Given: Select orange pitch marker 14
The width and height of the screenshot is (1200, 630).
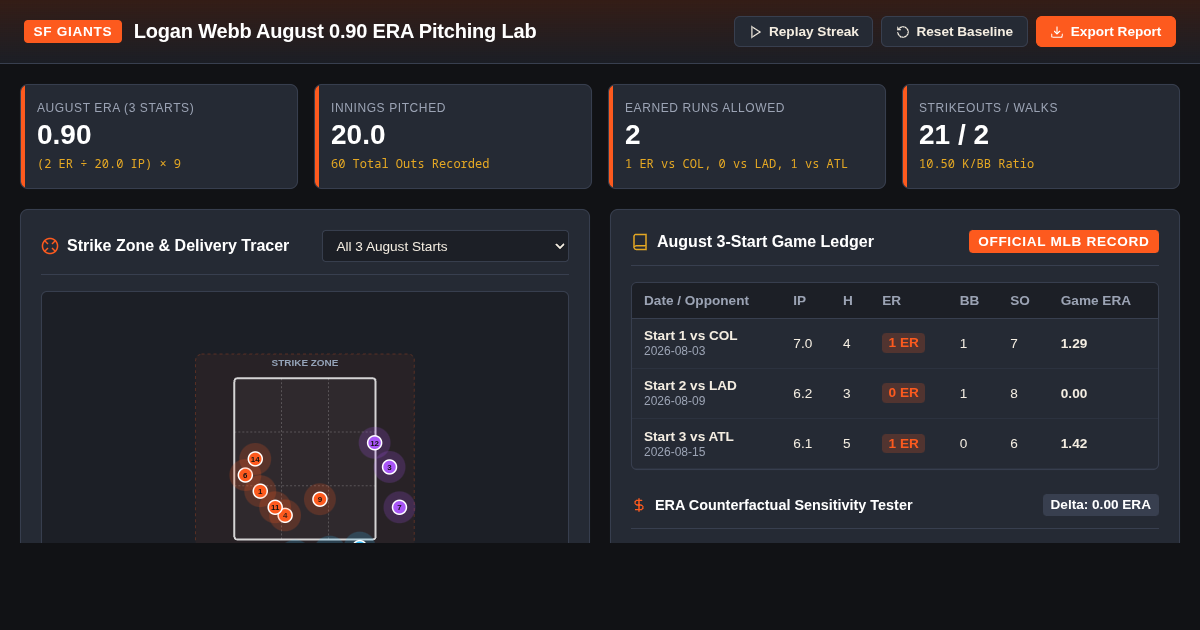Looking at the screenshot, I should pos(255,459).
